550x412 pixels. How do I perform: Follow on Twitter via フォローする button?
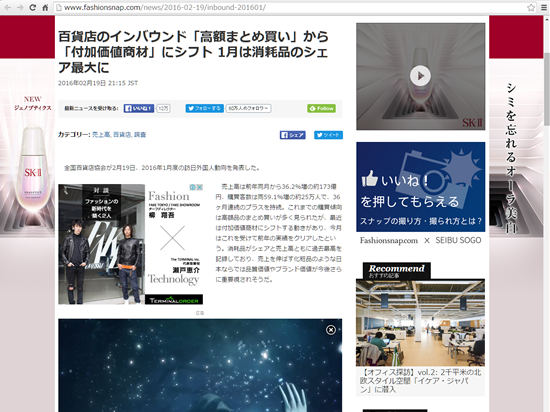pos(204,108)
